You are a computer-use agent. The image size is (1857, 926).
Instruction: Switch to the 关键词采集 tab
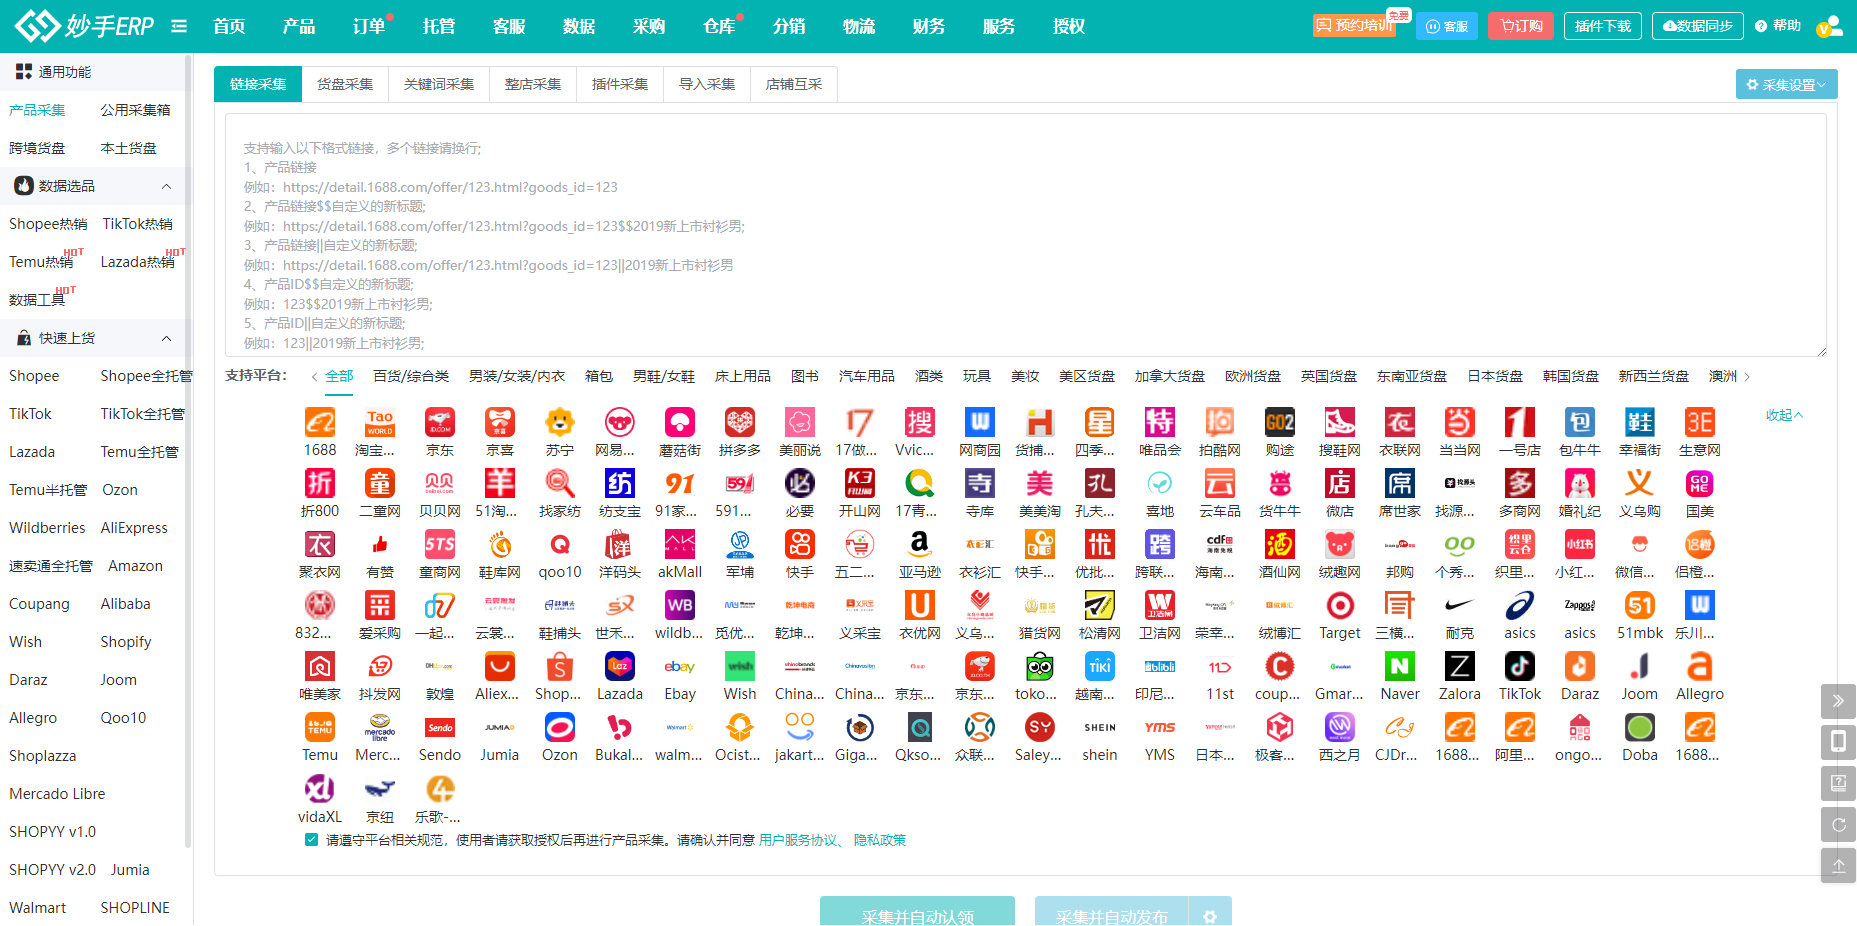click(439, 84)
